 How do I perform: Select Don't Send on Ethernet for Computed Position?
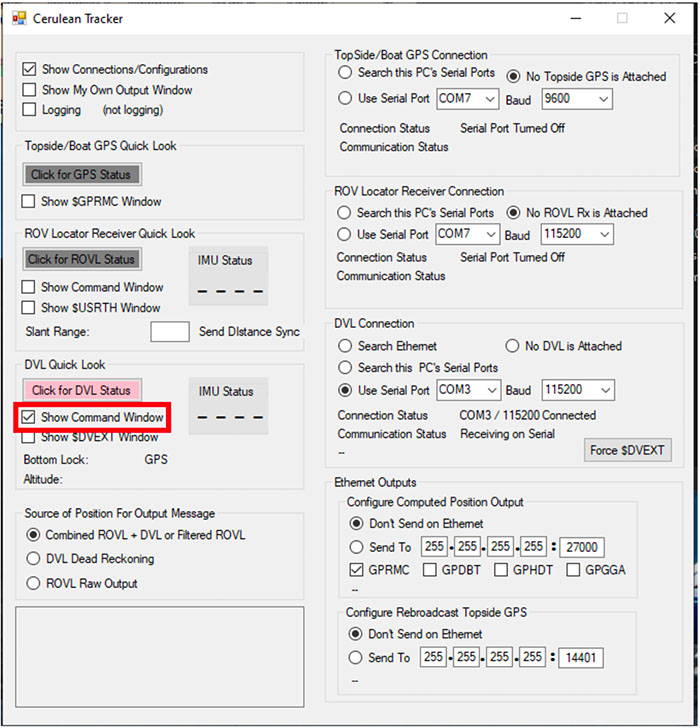(x=356, y=524)
